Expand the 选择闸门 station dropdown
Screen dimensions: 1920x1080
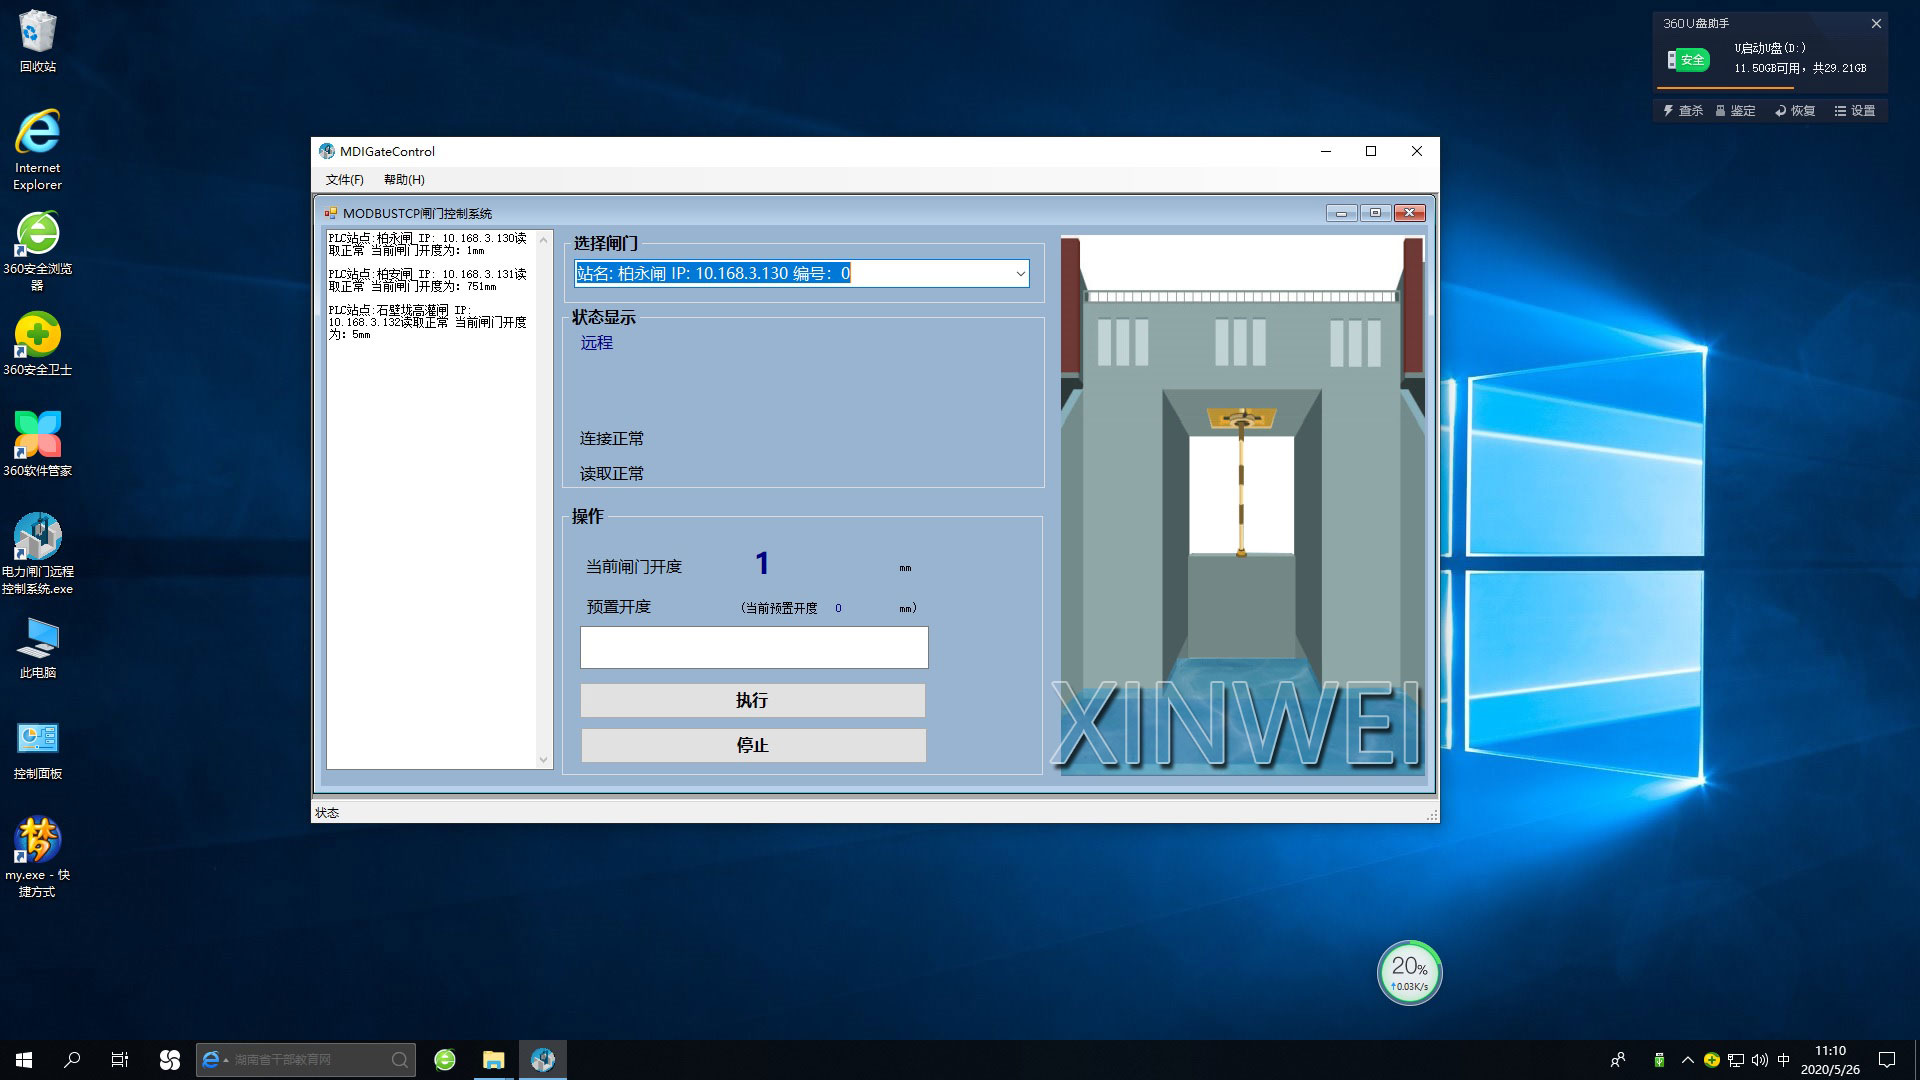[1020, 274]
